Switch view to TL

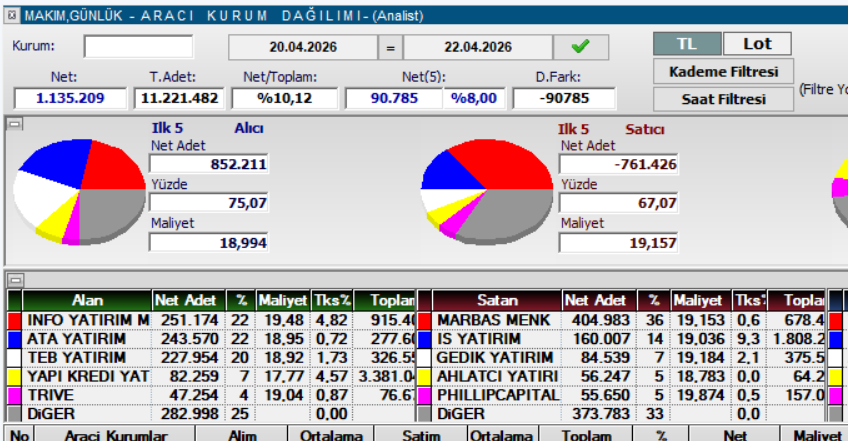pos(687,43)
